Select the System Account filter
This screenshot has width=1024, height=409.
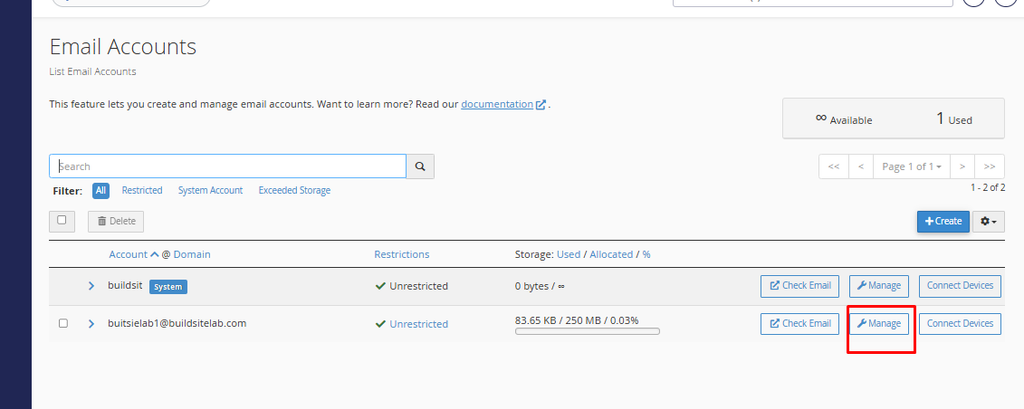[210, 190]
